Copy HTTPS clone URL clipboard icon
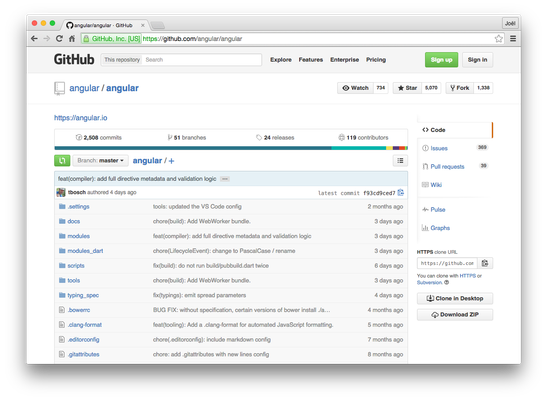This screenshot has width=546, height=400. tap(485, 263)
